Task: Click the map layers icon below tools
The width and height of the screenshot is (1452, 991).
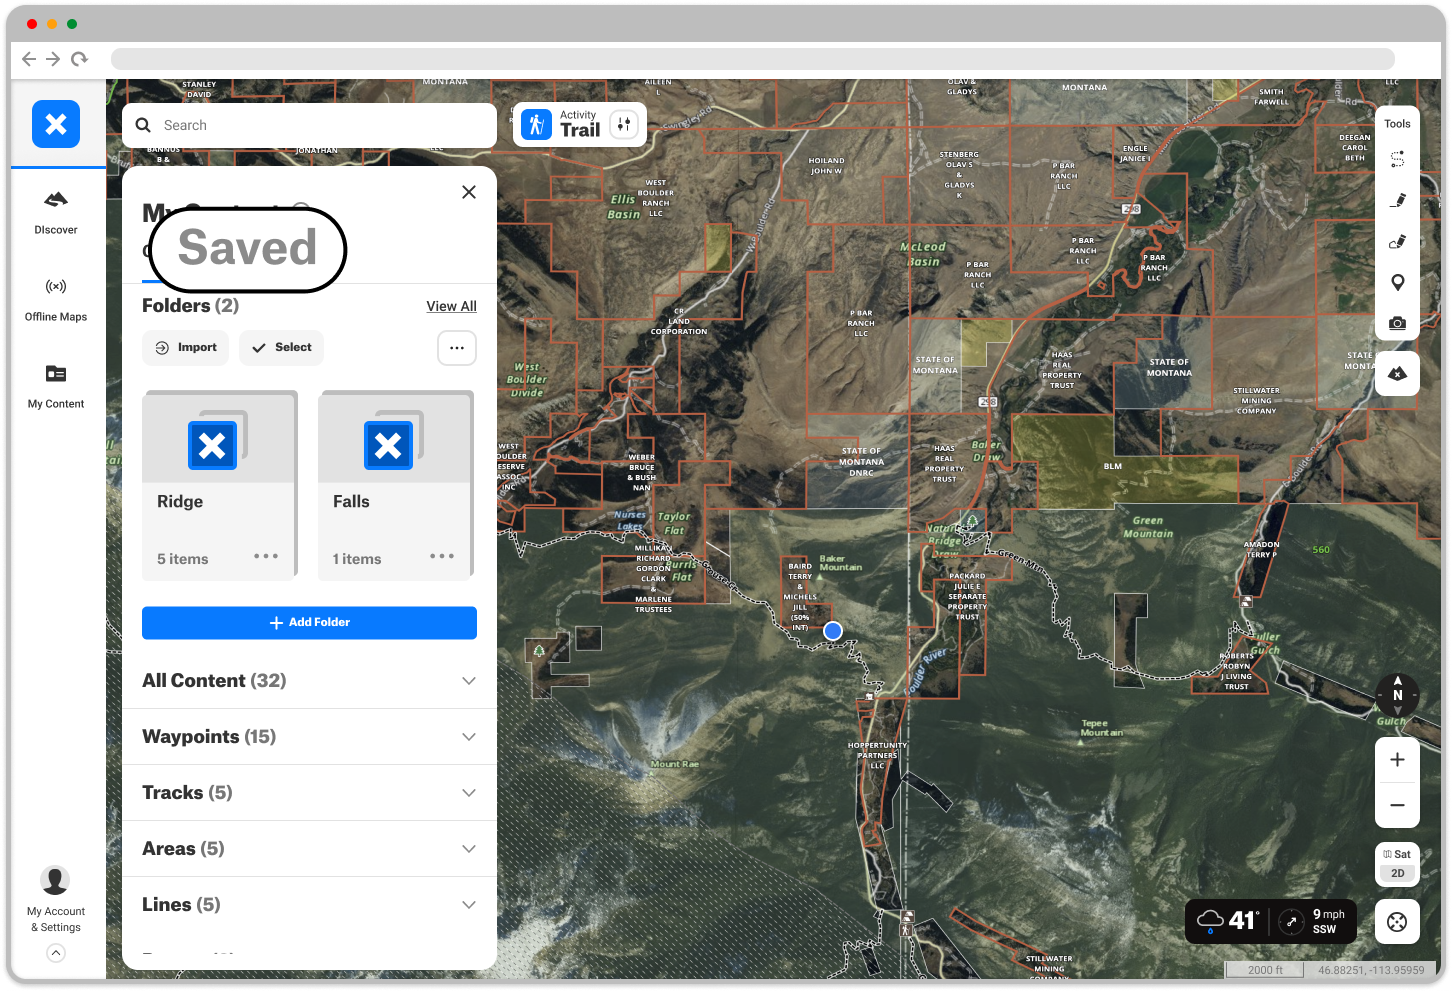Action: tap(1397, 373)
